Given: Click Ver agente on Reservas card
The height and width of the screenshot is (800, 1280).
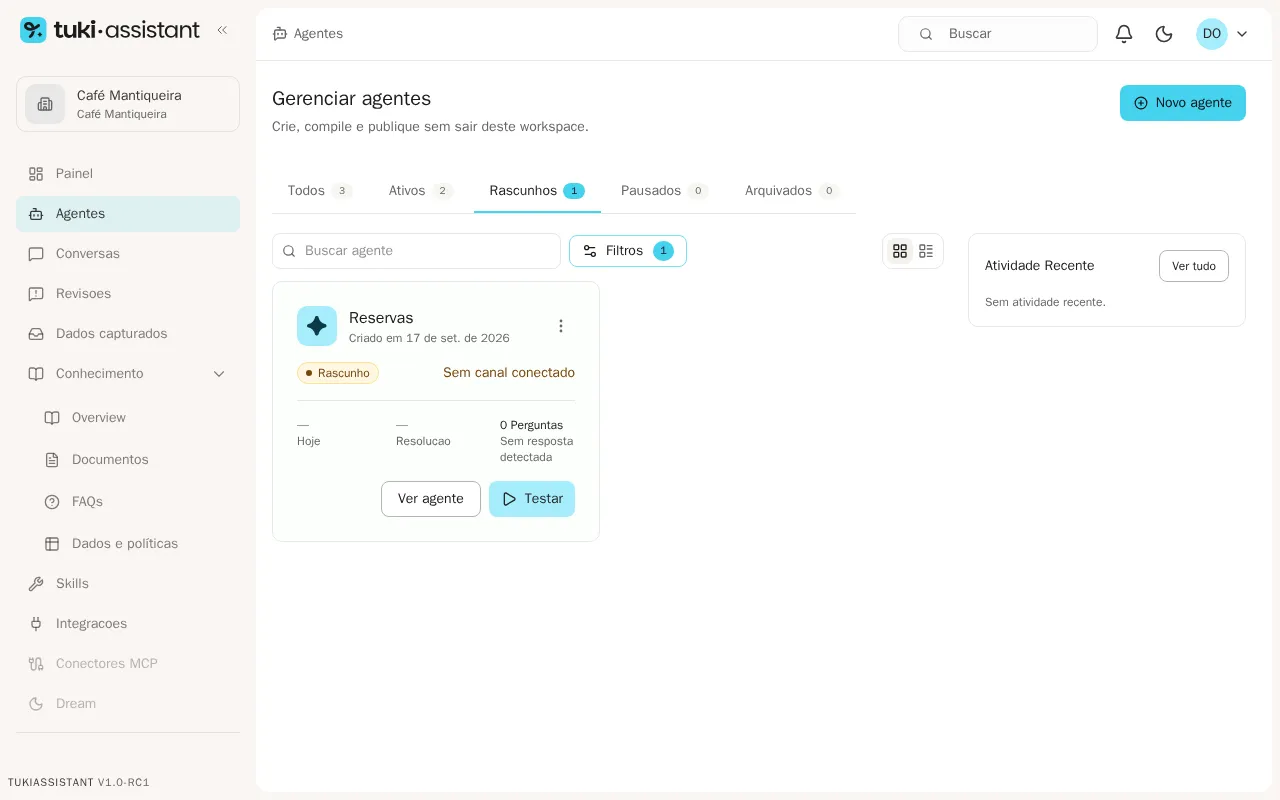Looking at the screenshot, I should [431, 499].
